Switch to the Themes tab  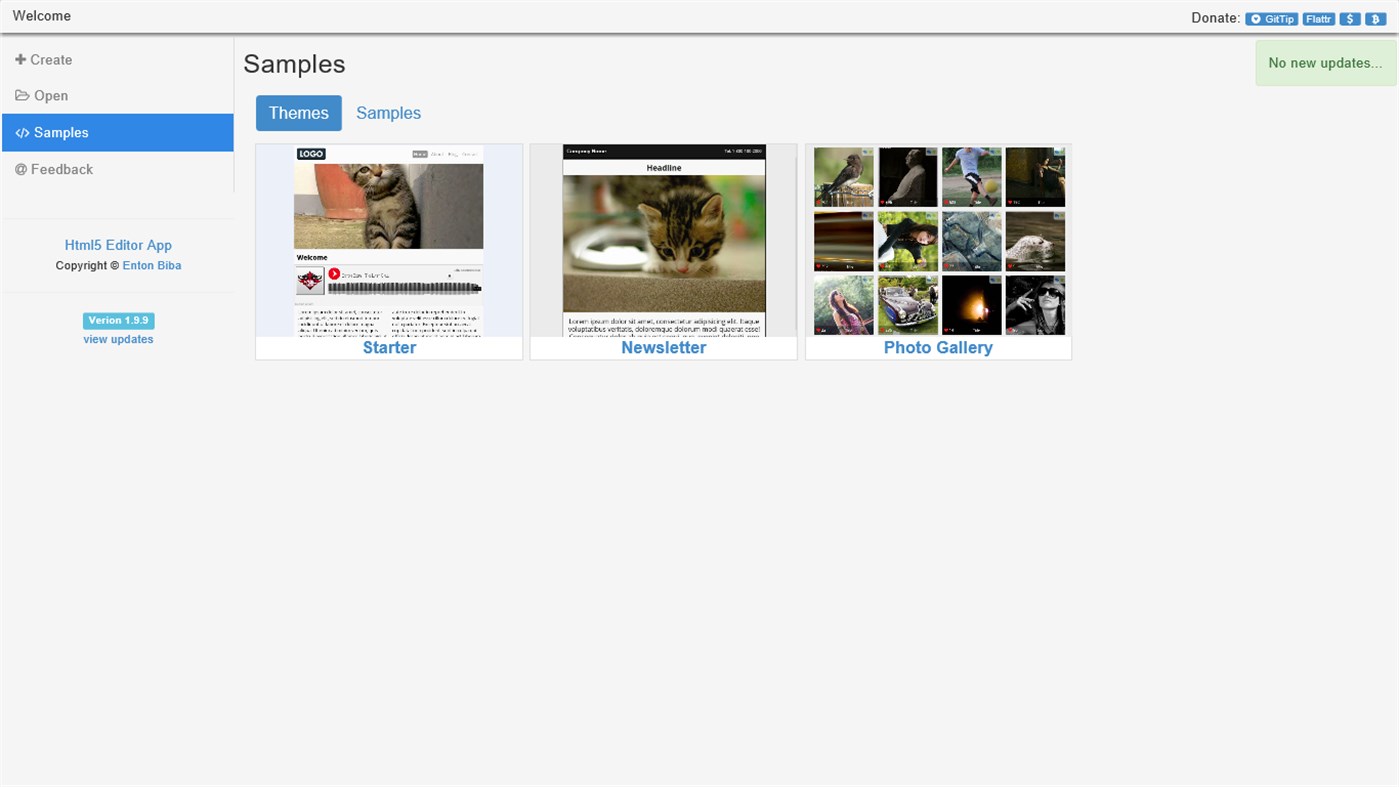point(299,113)
